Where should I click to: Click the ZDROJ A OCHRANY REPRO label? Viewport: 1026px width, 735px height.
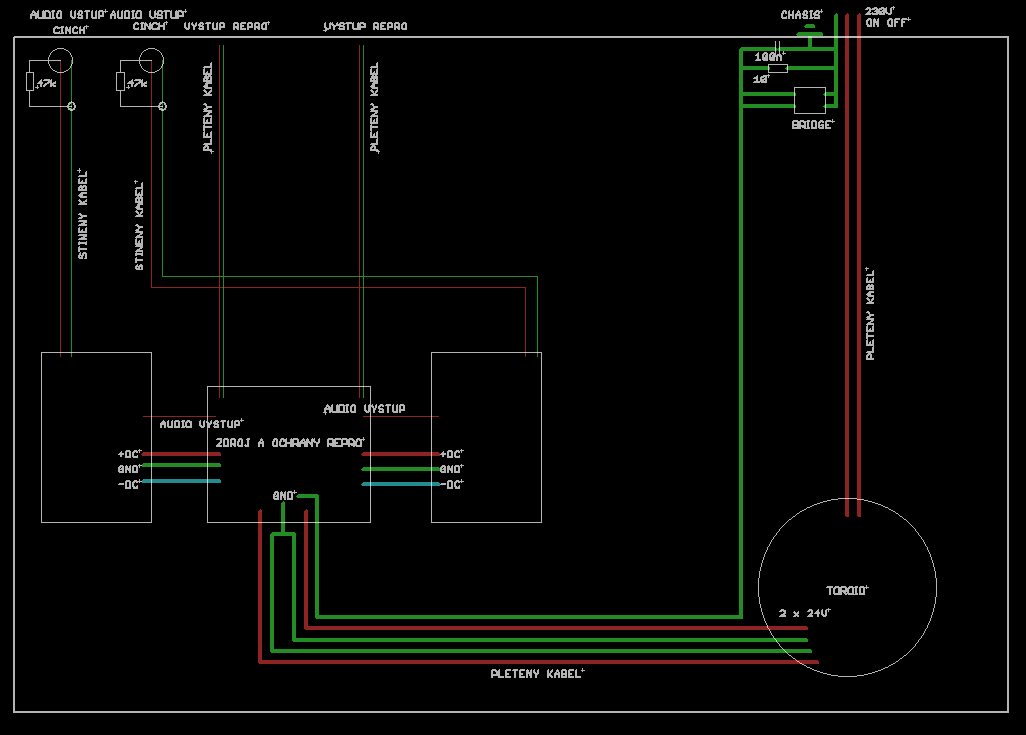(290, 443)
